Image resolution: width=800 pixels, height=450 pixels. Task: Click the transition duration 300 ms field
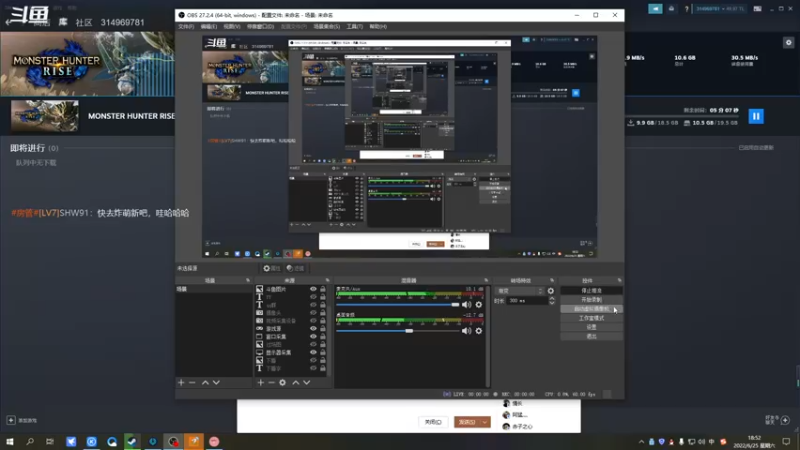coord(527,301)
